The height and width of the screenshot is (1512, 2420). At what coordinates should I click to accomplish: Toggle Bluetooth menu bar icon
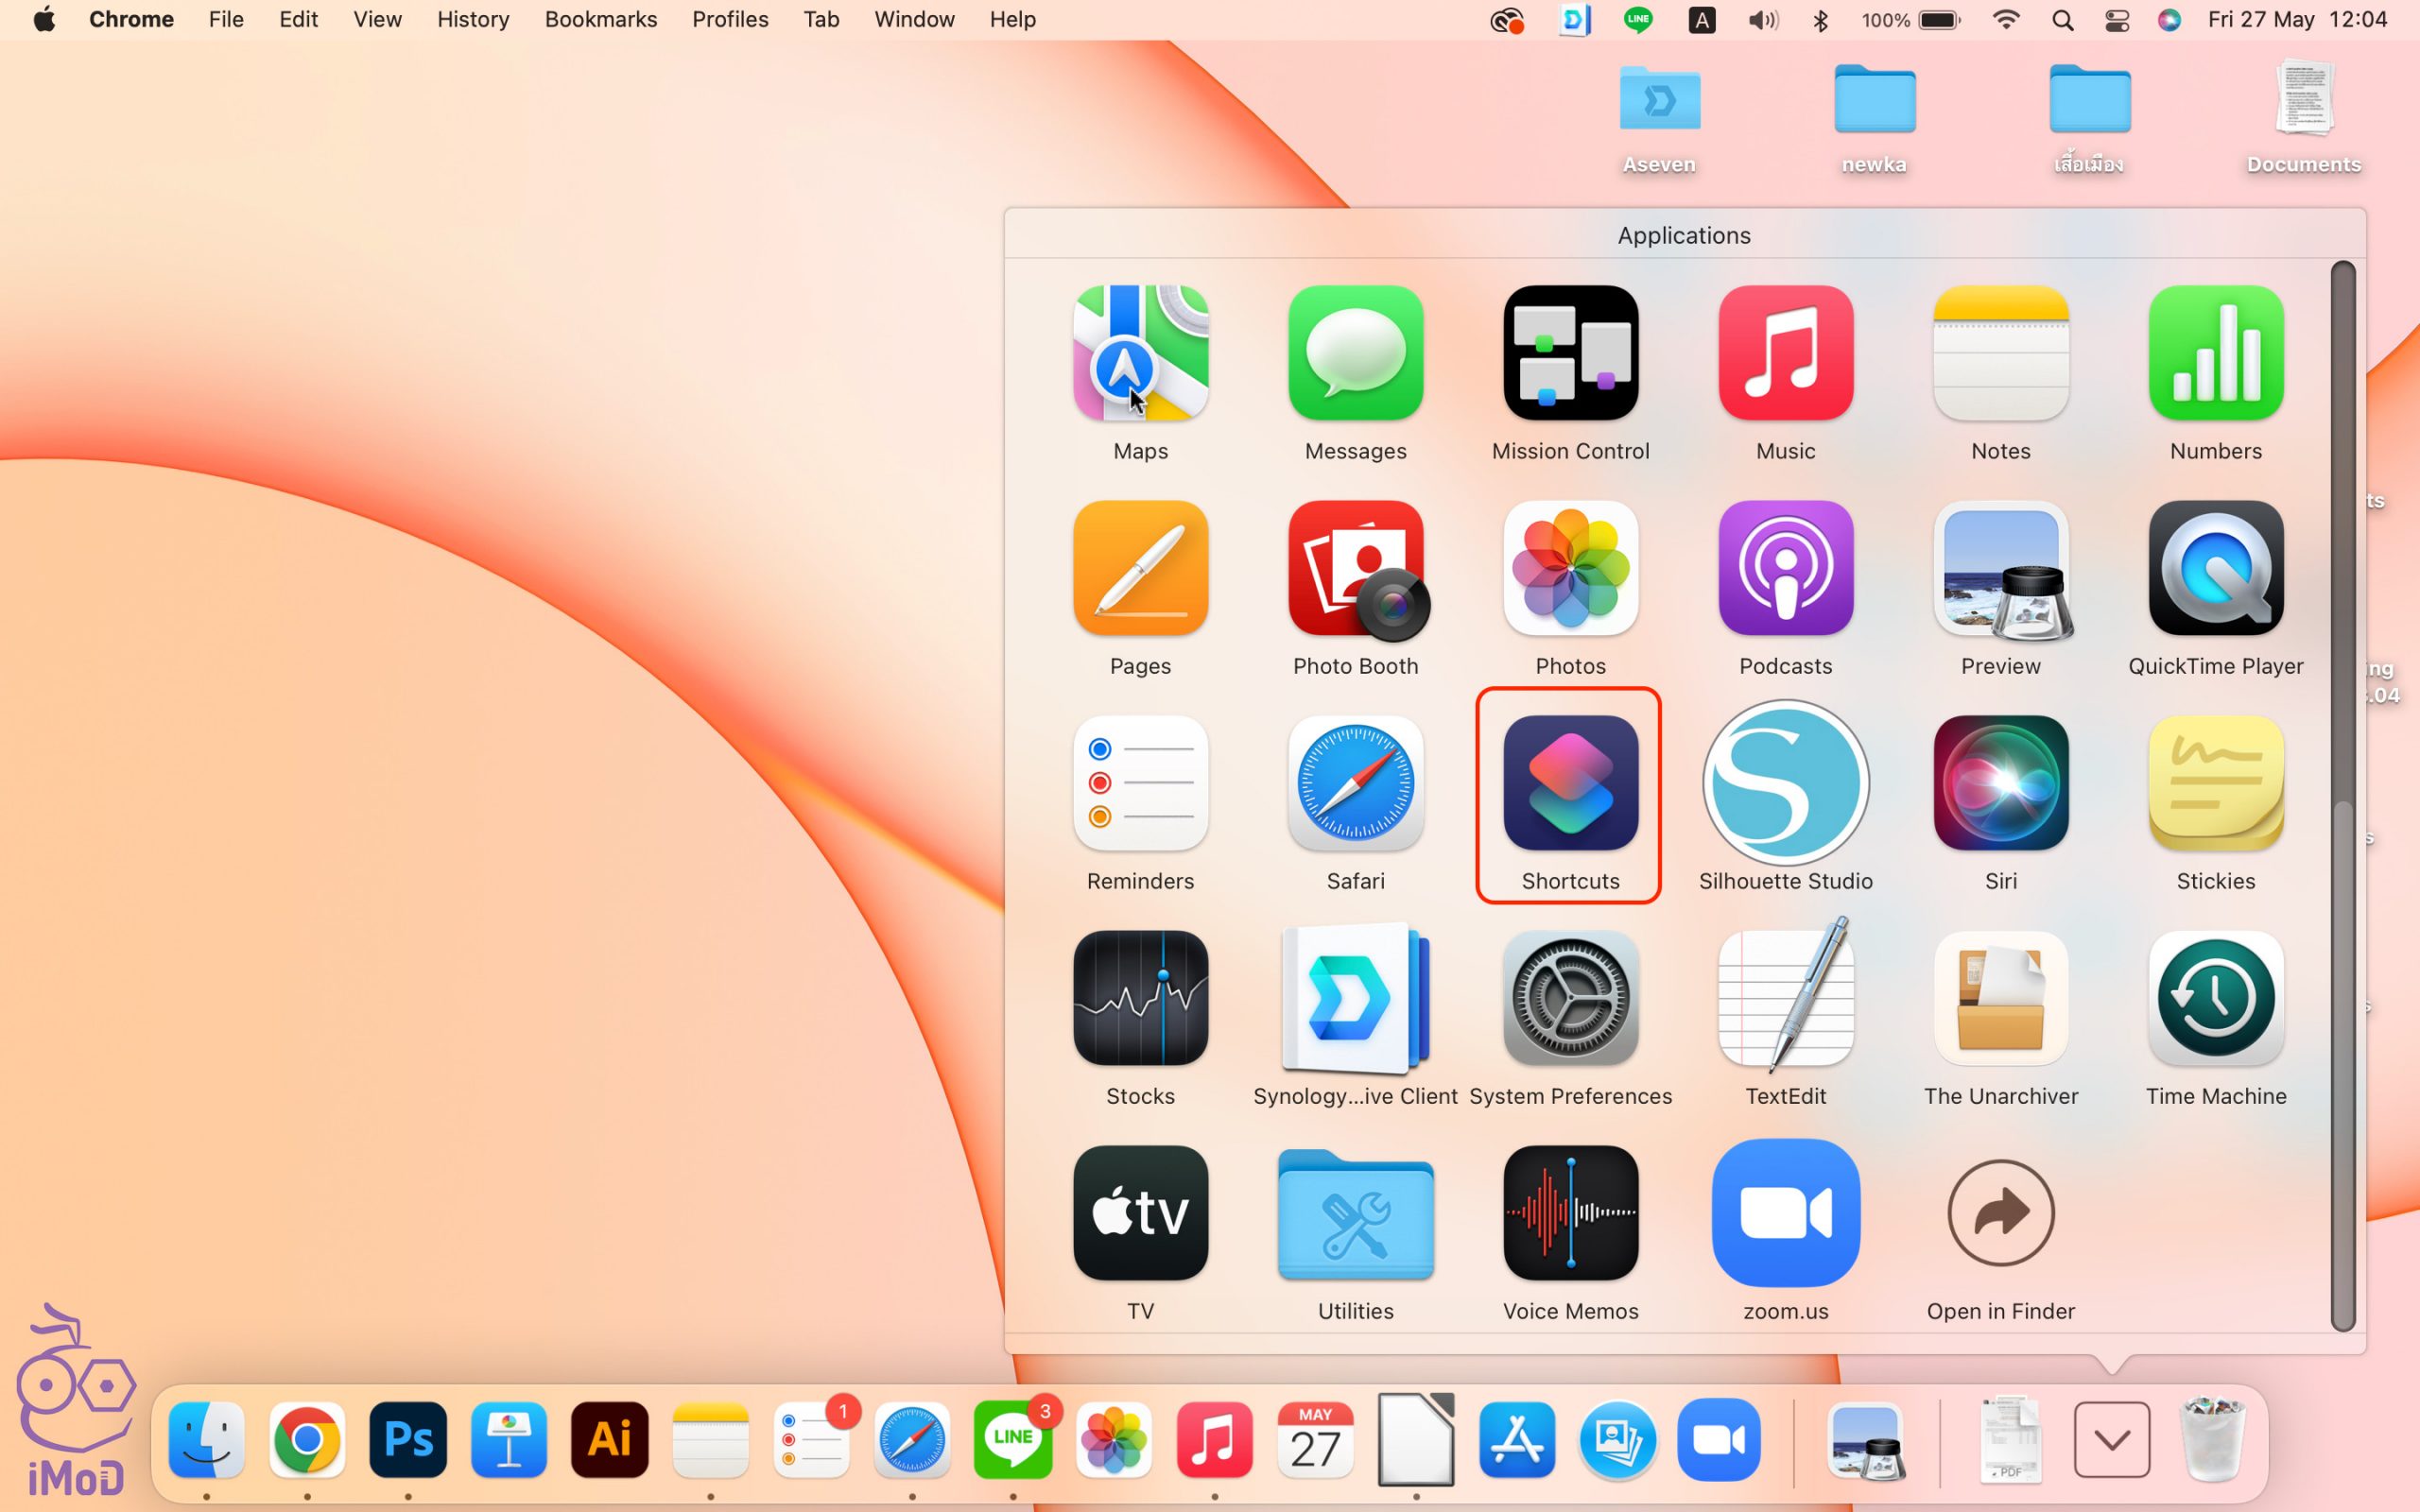coord(1820,20)
